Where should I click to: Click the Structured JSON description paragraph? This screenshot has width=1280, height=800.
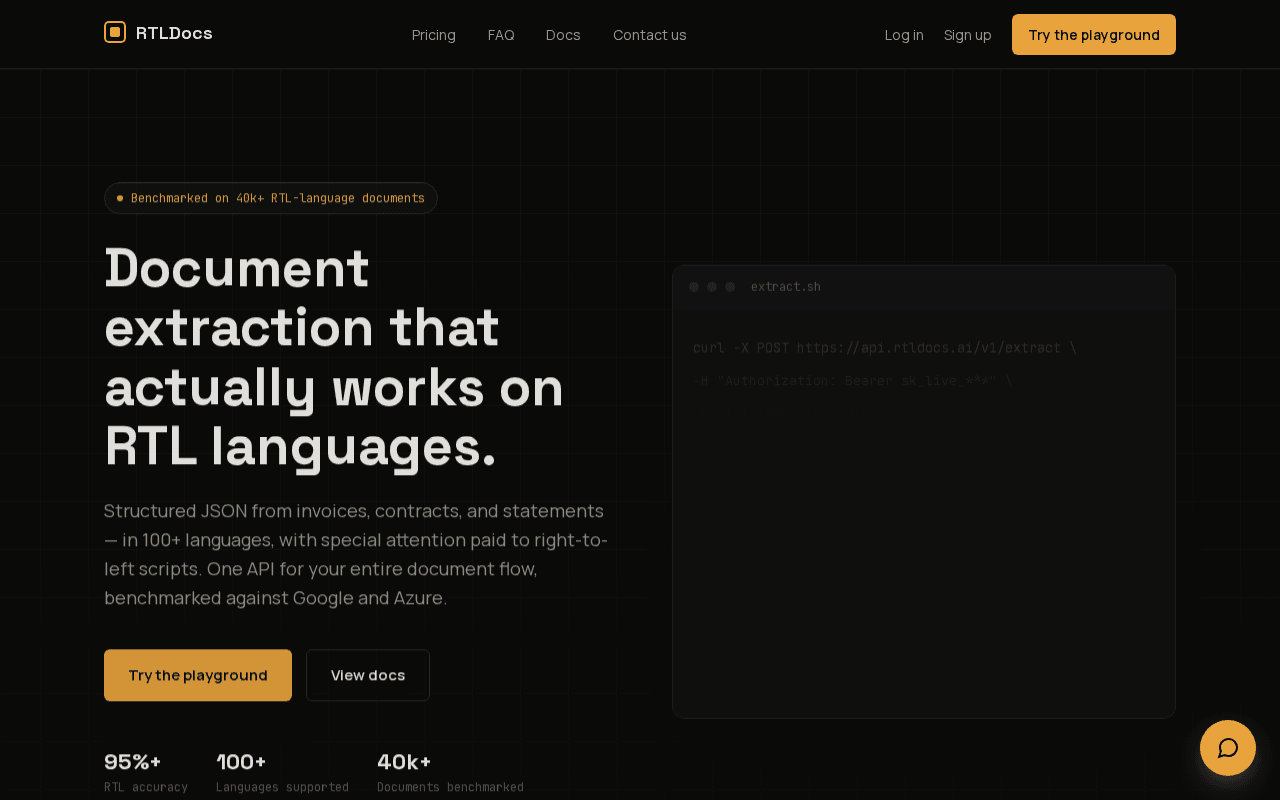click(356, 554)
